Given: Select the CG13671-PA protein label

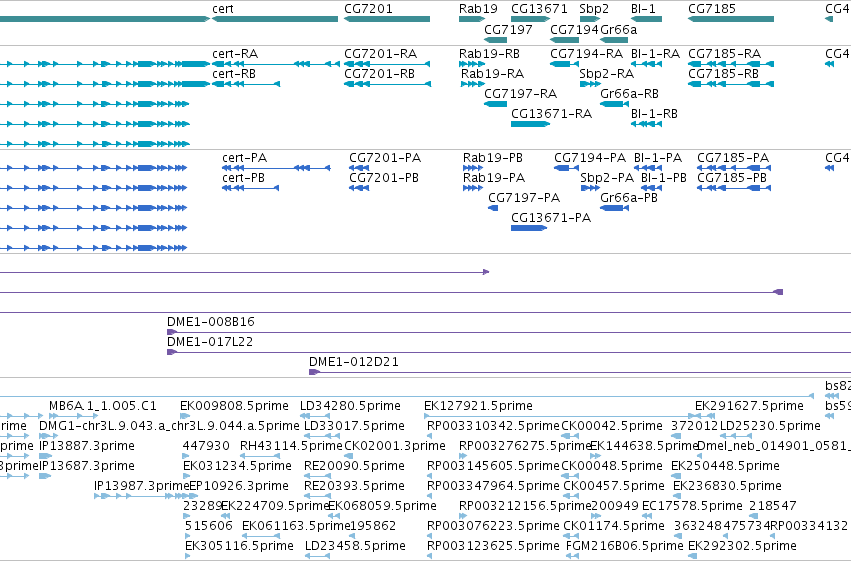Looking at the screenshot, I should click(551, 218).
